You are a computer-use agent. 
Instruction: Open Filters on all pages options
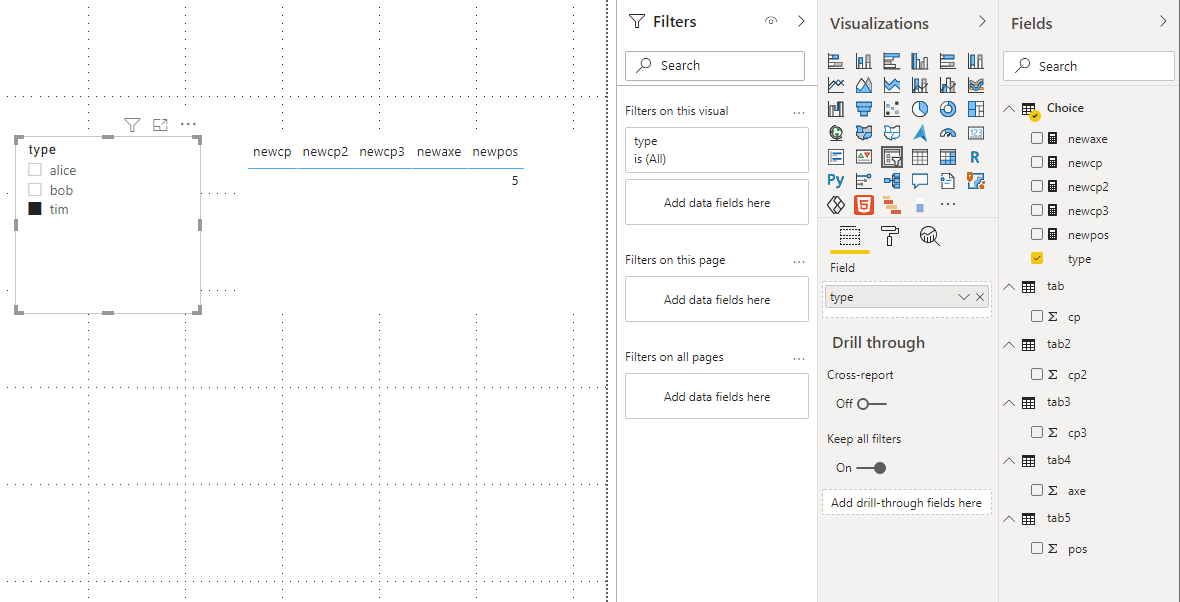pos(799,358)
